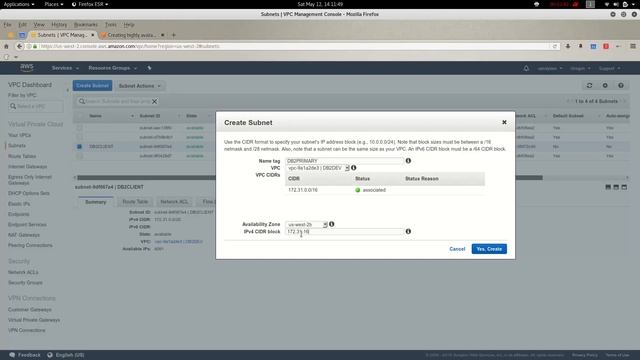The image size is (640, 360).
Task: Click the blue extension icon in Firefox toolbar
Action: (593, 46)
